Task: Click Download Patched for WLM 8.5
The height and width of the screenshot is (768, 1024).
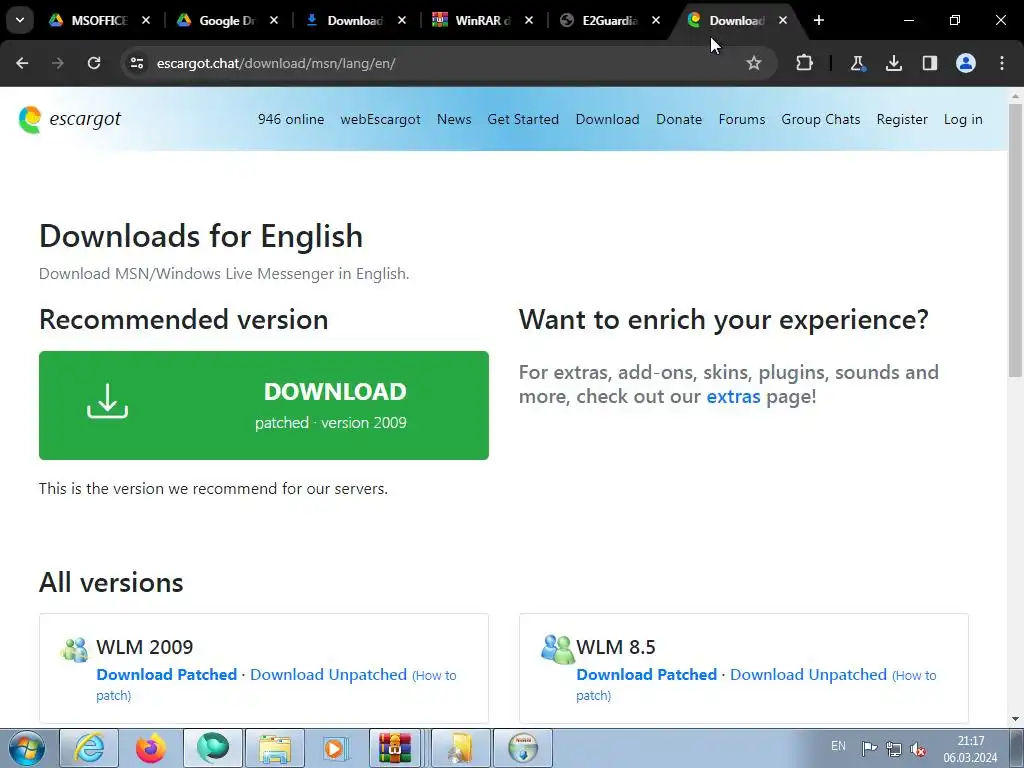Action: point(647,675)
